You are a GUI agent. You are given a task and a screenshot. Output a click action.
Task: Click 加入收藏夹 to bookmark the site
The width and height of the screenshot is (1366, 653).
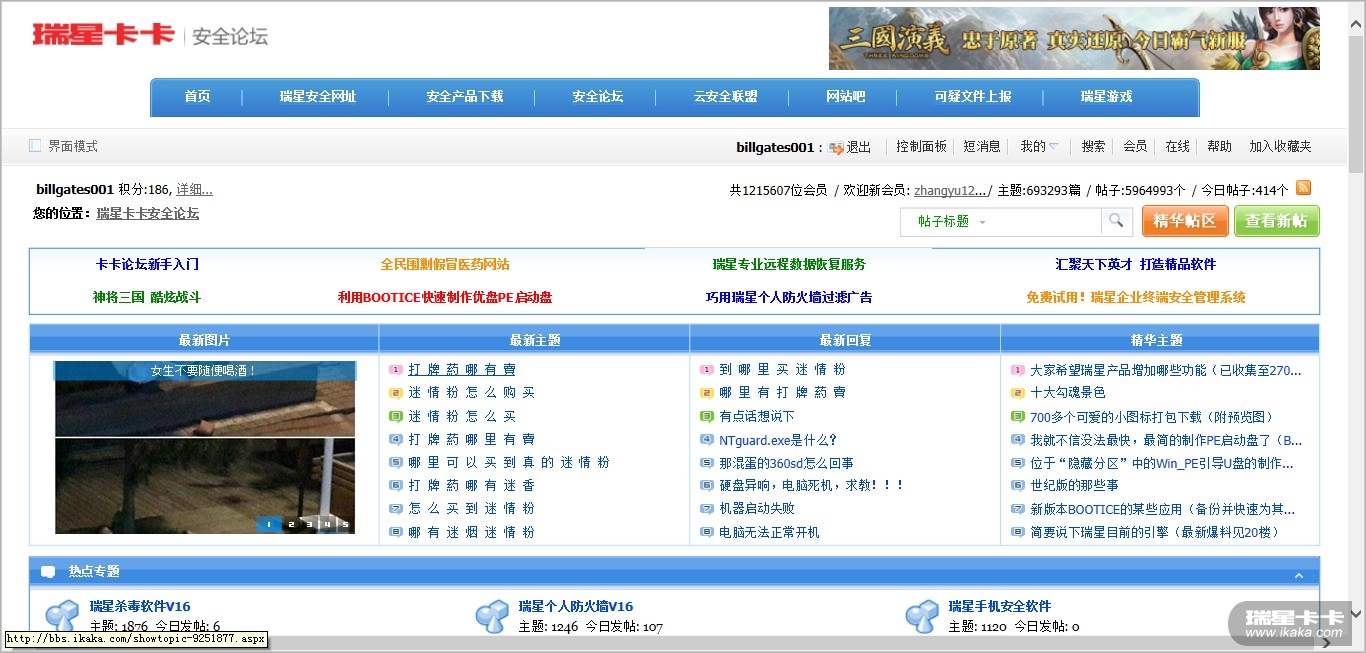click(x=1280, y=147)
